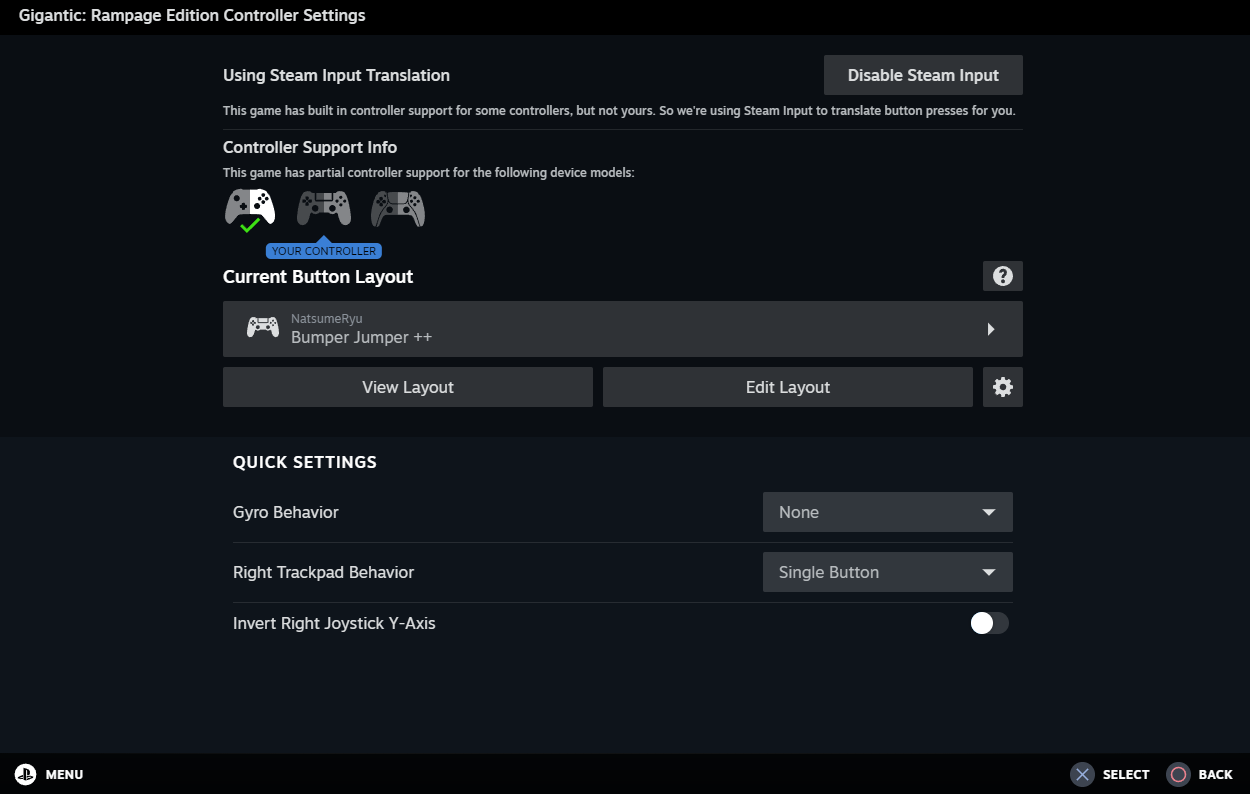Click the Xbox controller icon with green checkmark

click(x=250, y=209)
